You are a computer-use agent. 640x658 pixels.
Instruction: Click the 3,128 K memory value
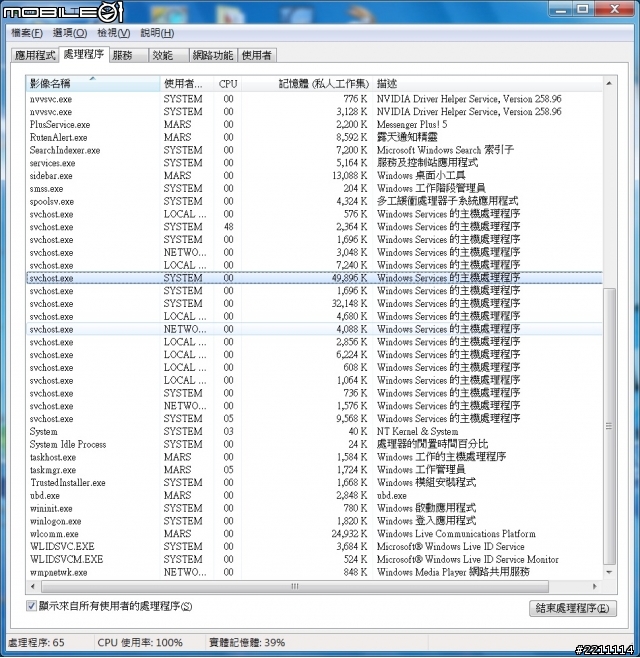tap(351, 112)
